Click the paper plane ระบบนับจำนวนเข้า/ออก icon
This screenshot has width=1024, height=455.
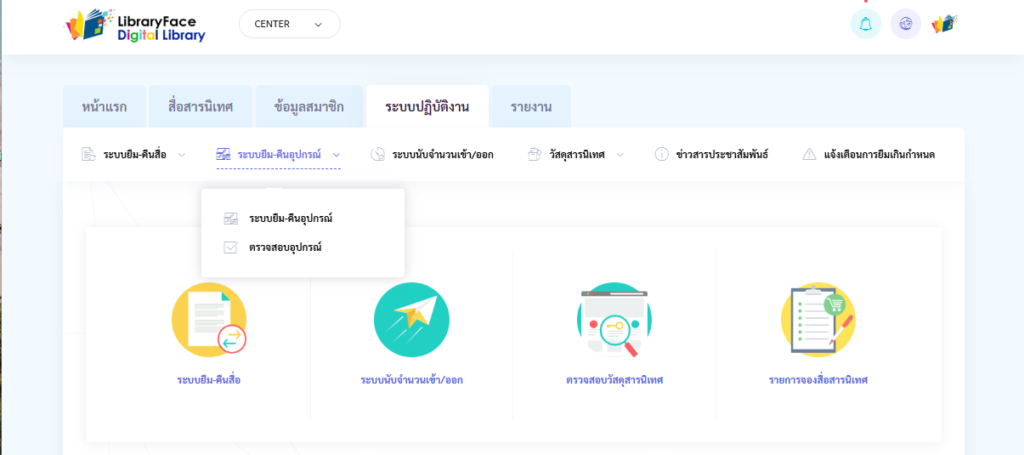(411, 320)
